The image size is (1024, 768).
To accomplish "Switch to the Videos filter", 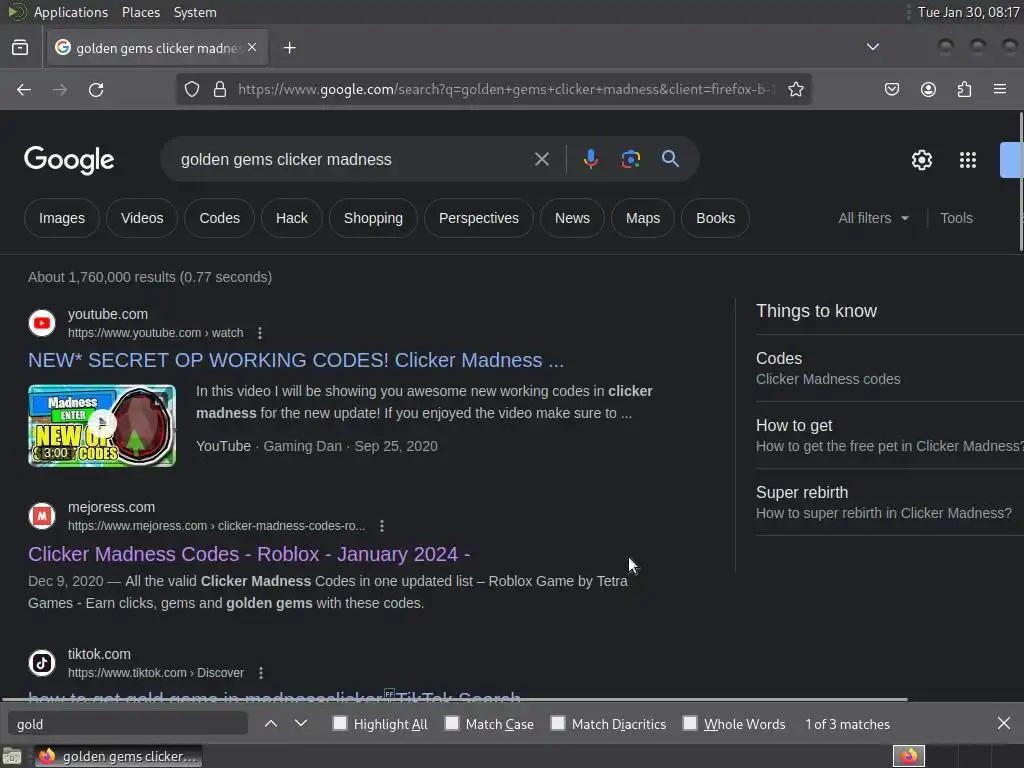I will (x=142, y=218).
